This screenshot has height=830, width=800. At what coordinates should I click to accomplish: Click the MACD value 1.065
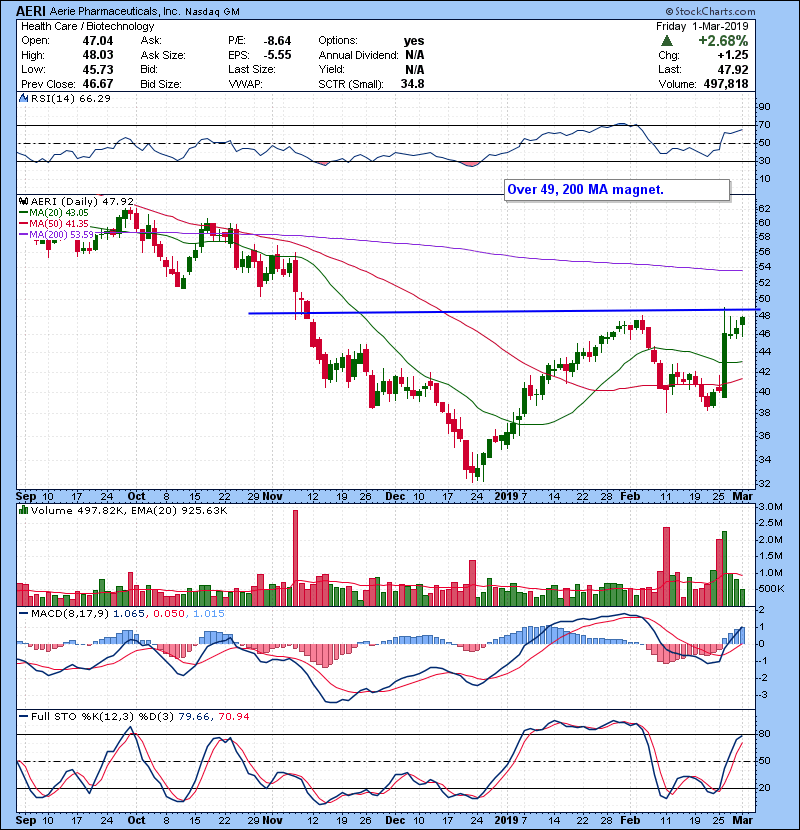point(130,614)
